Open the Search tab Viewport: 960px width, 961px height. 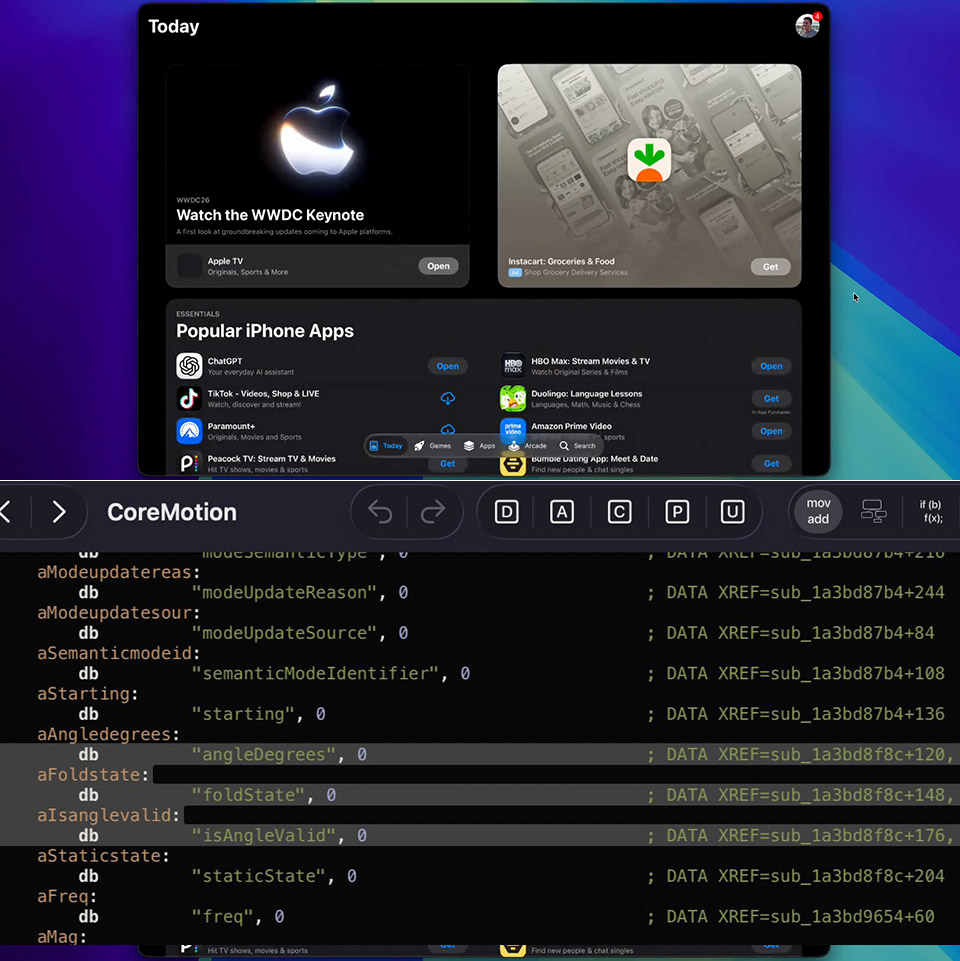pos(577,446)
